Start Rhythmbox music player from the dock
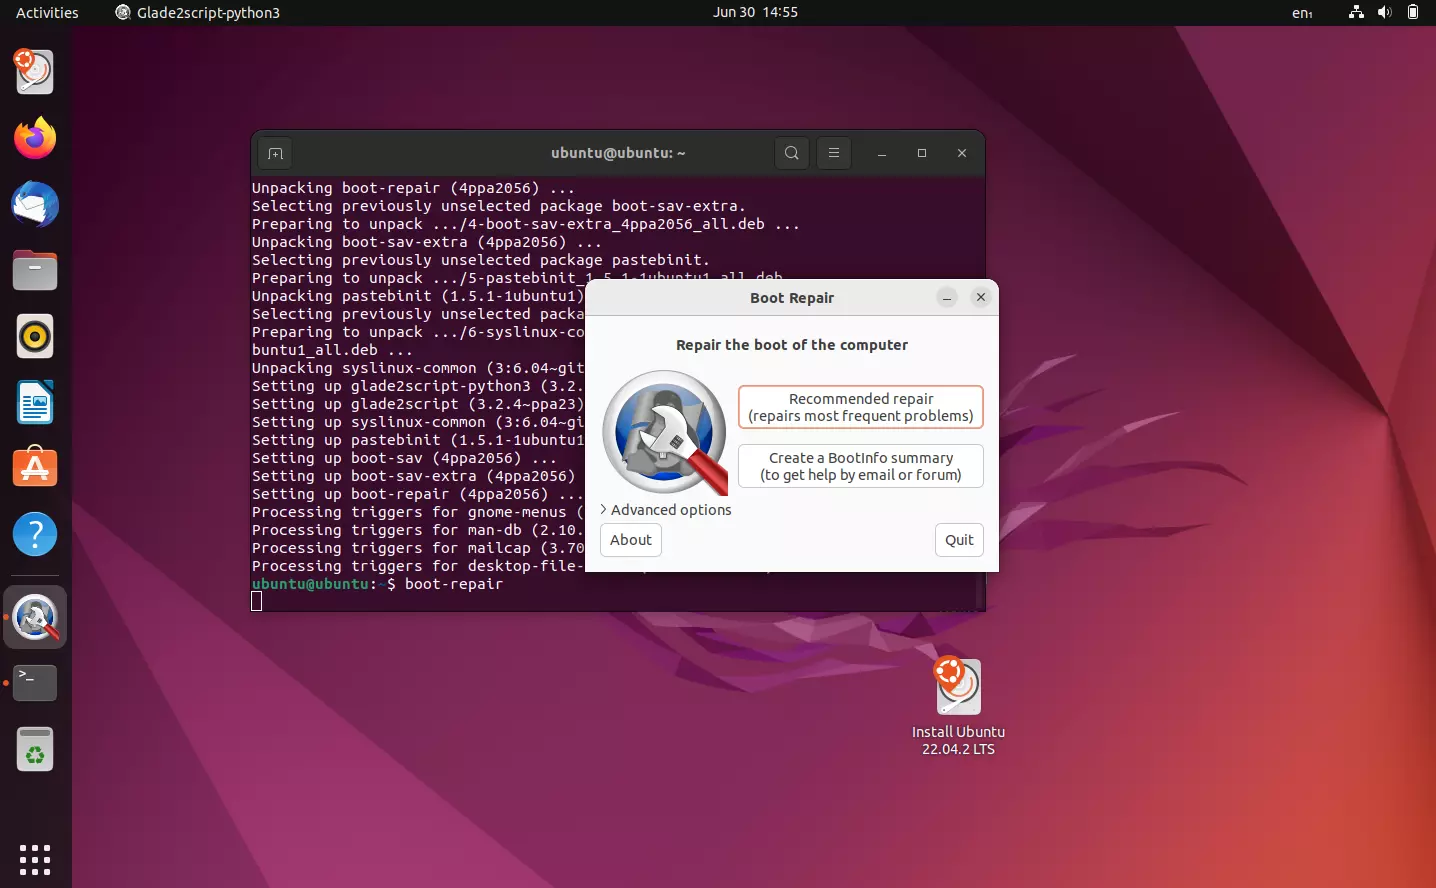The width and height of the screenshot is (1436, 888). [35, 336]
